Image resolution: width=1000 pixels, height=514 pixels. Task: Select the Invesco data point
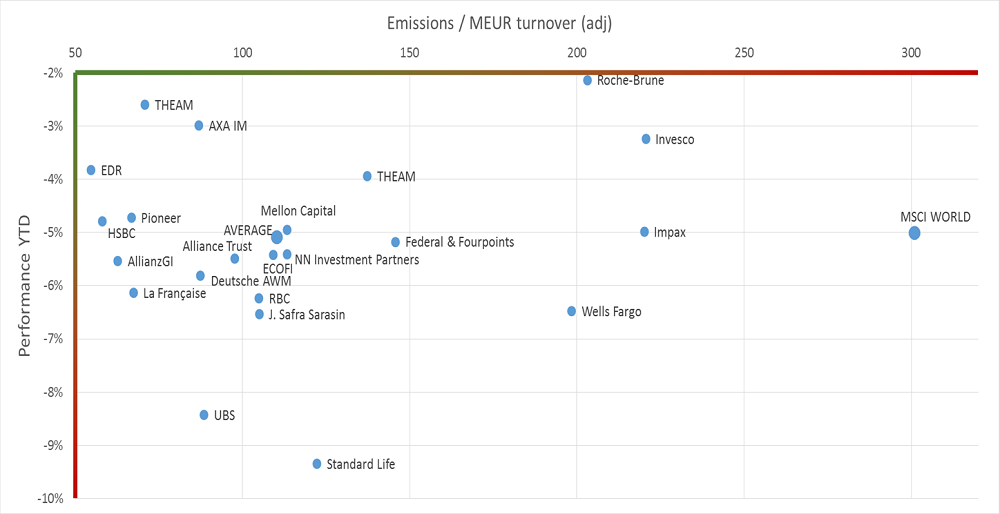[646, 139]
